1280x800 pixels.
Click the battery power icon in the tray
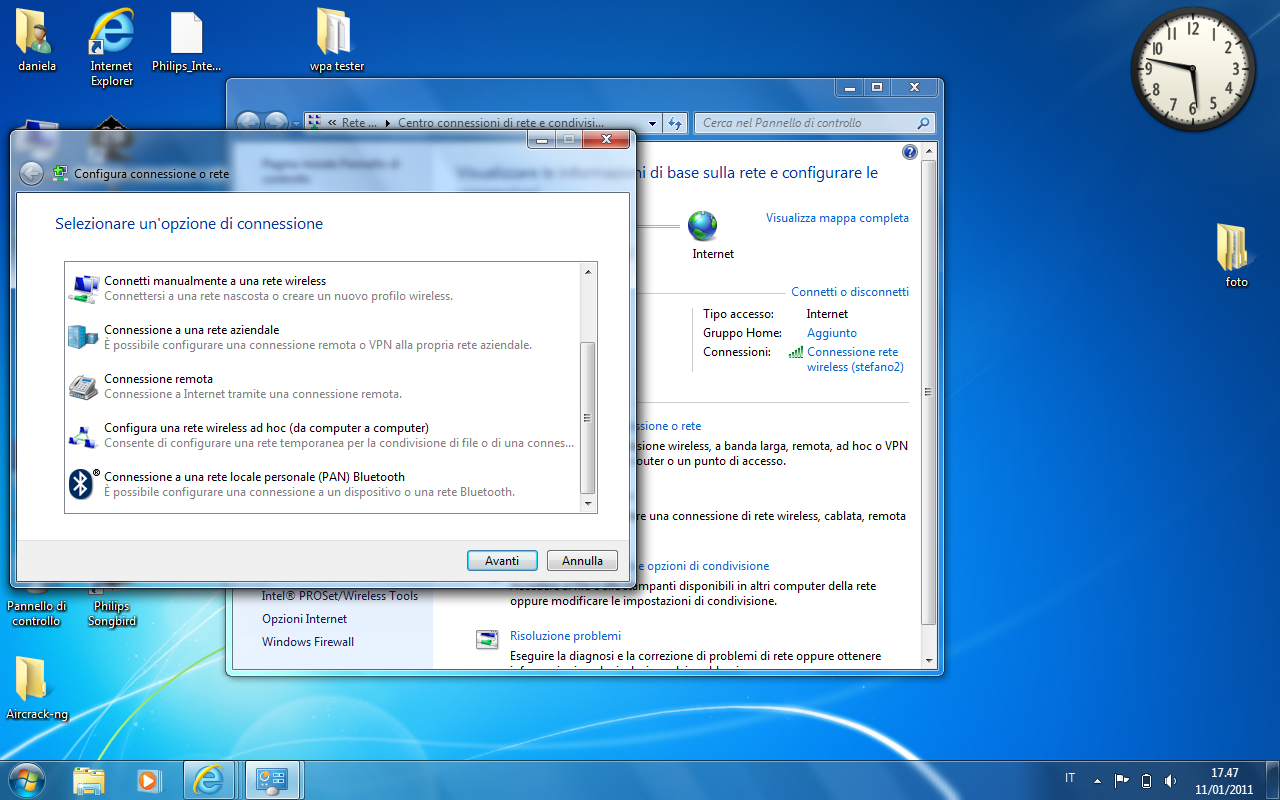[1146, 780]
